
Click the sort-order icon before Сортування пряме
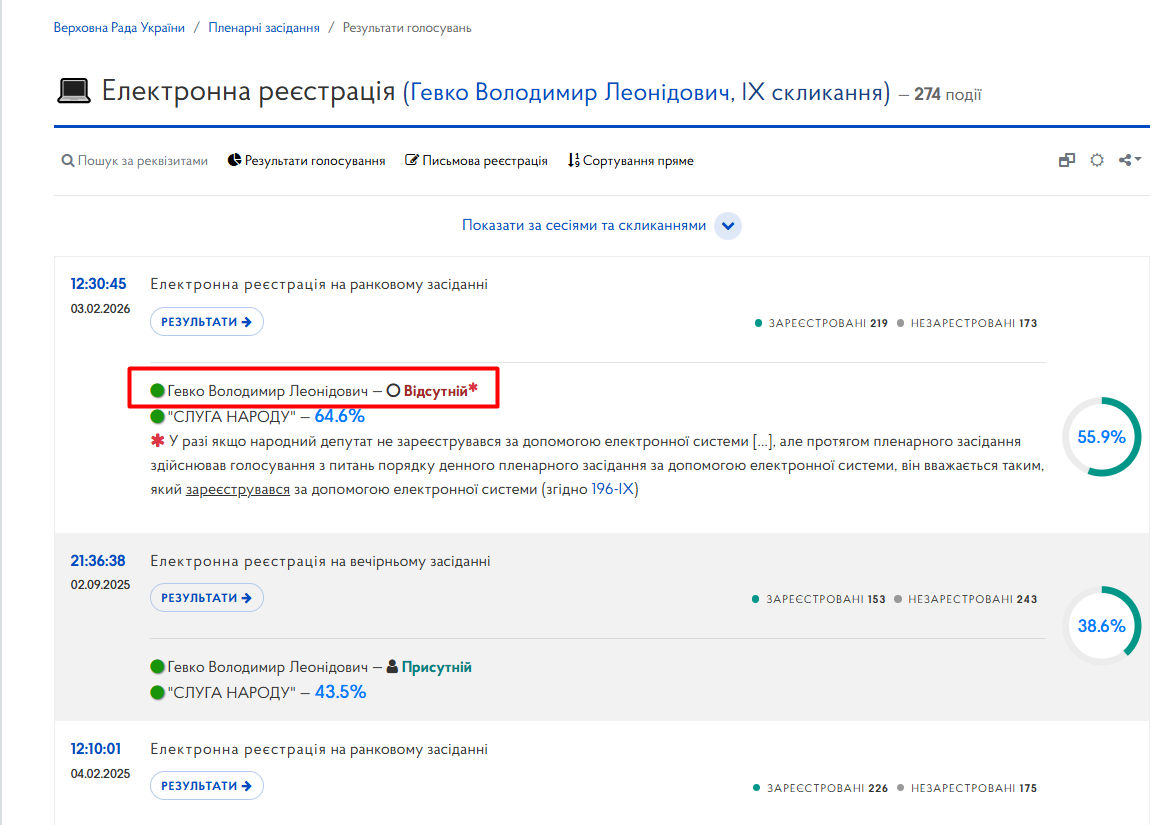point(574,160)
